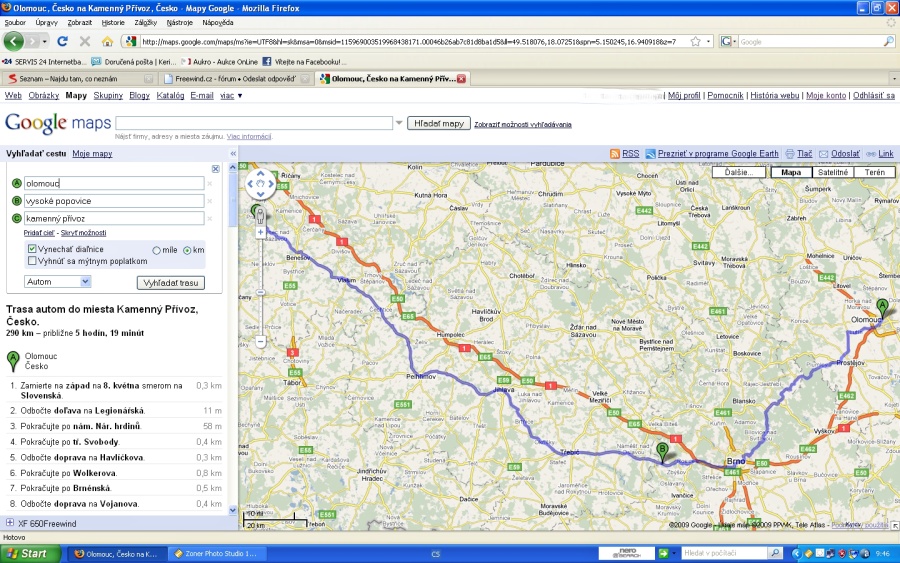Click the left panel scroll down arrow

pos(232,510)
